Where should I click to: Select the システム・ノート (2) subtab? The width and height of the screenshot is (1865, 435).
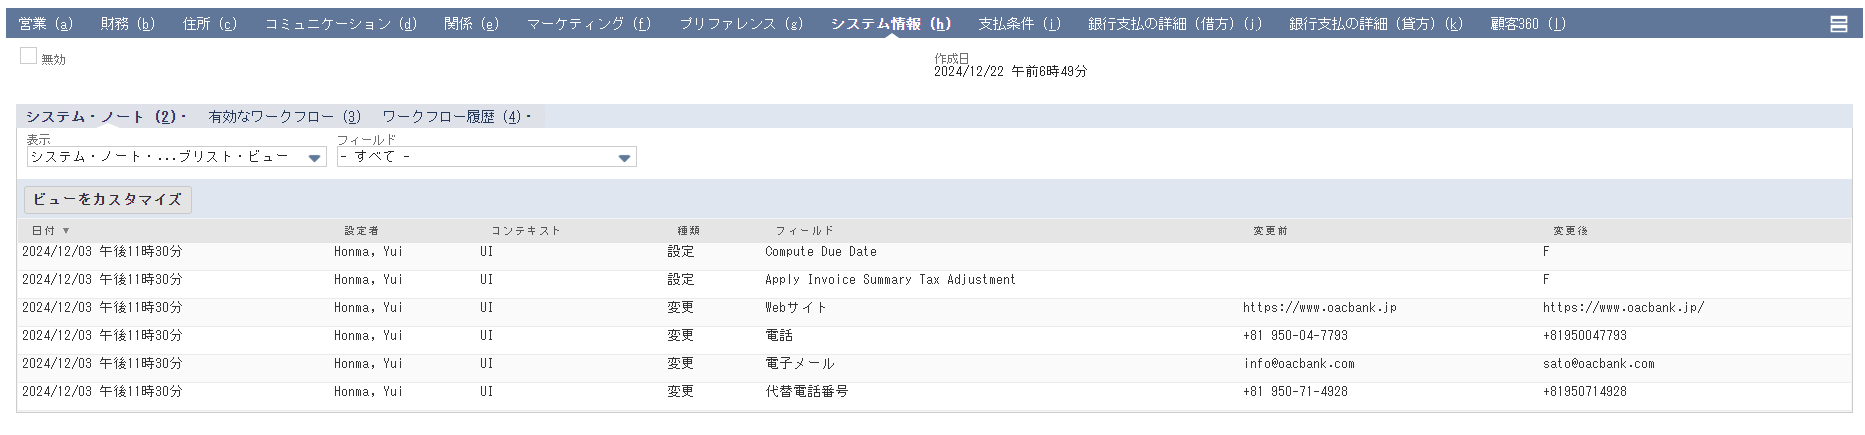101,117
